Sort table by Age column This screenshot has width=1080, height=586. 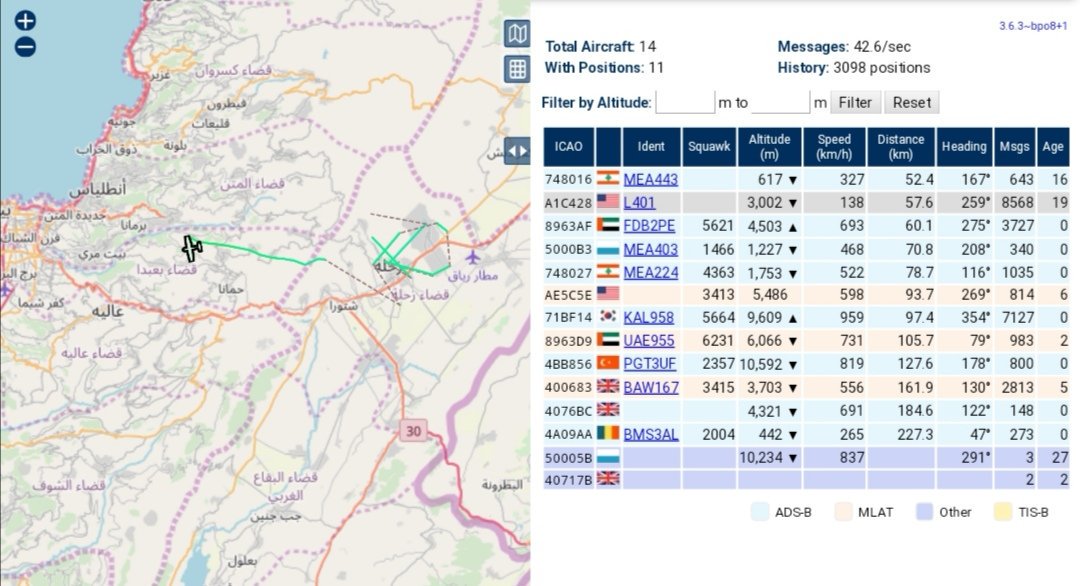(1052, 147)
